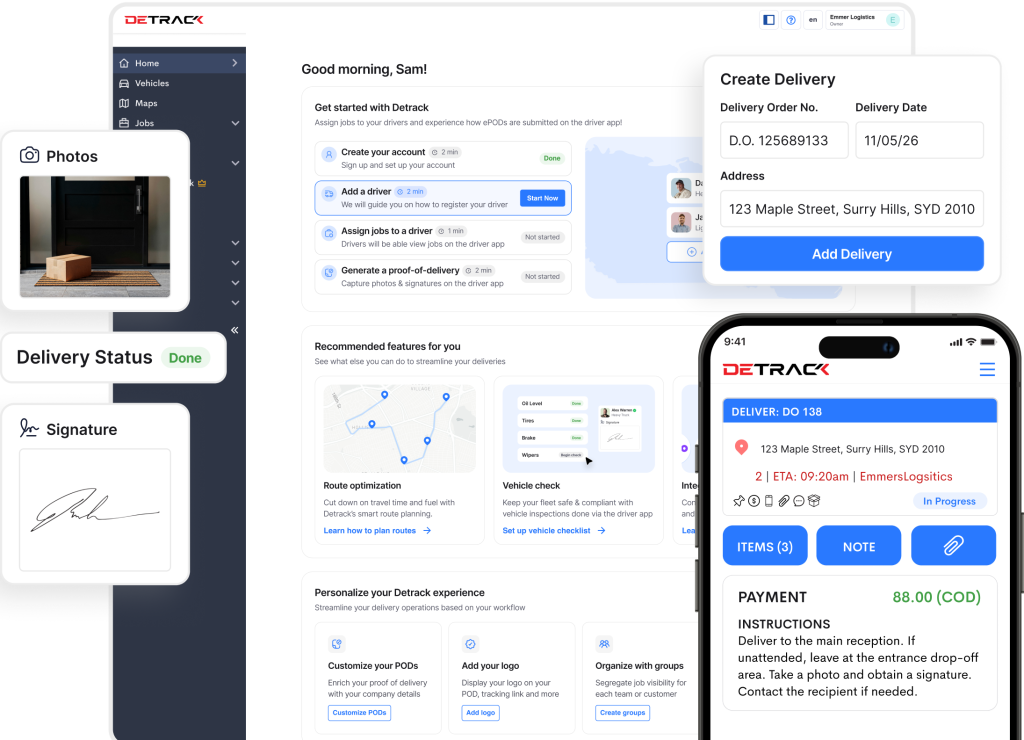Click the Customize your PODs card icon
The width and height of the screenshot is (1024, 740).
337,644
